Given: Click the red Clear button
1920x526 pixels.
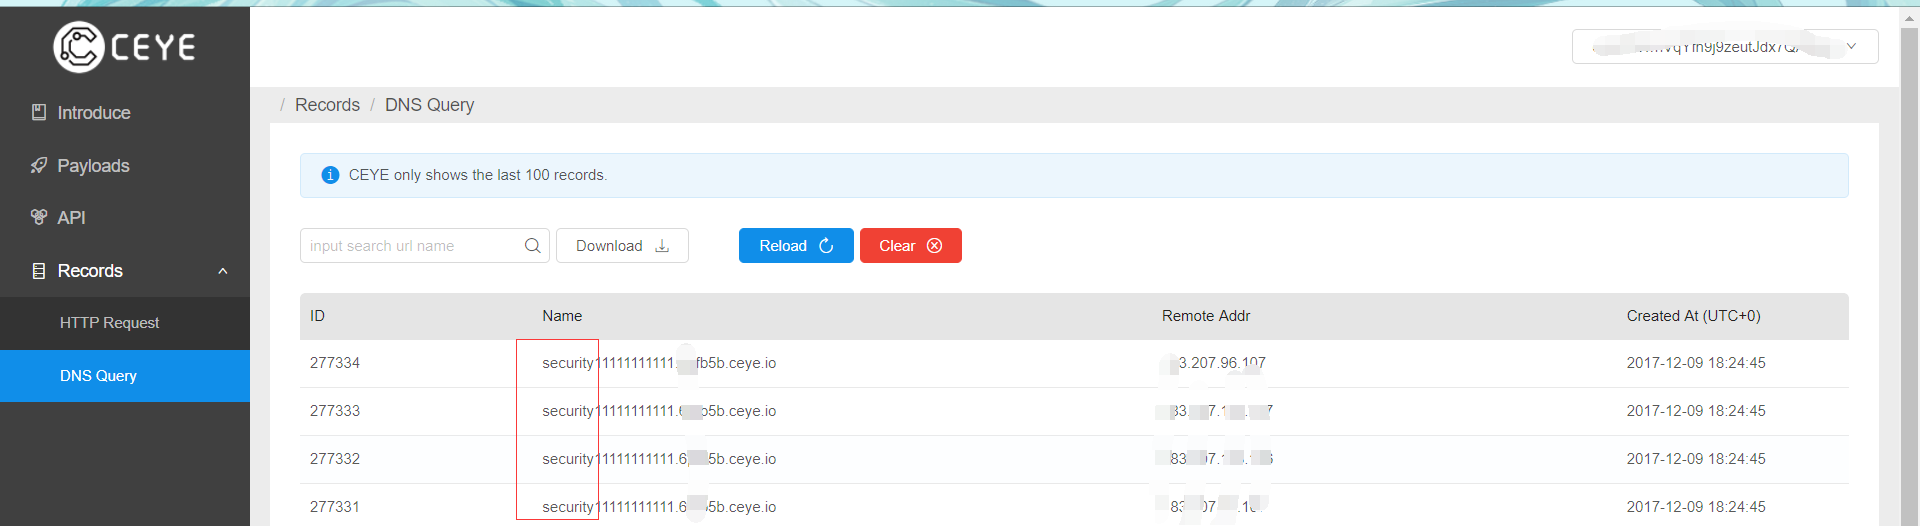Looking at the screenshot, I should click(x=911, y=246).
